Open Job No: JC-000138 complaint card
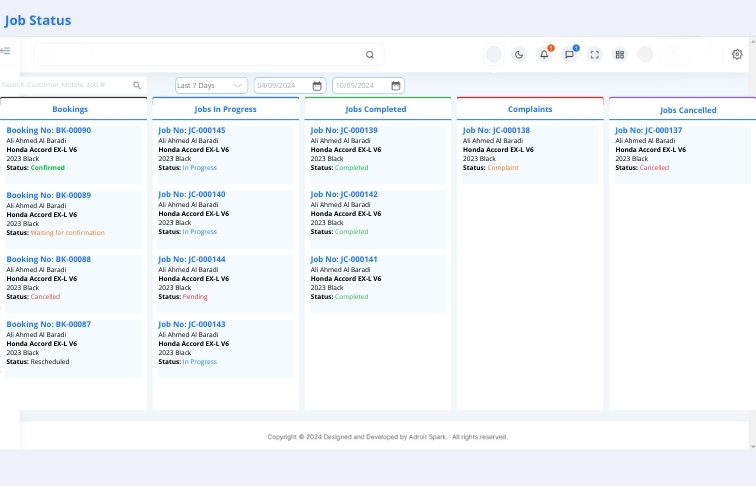This screenshot has width=756, height=486. pyautogui.click(x=496, y=130)
